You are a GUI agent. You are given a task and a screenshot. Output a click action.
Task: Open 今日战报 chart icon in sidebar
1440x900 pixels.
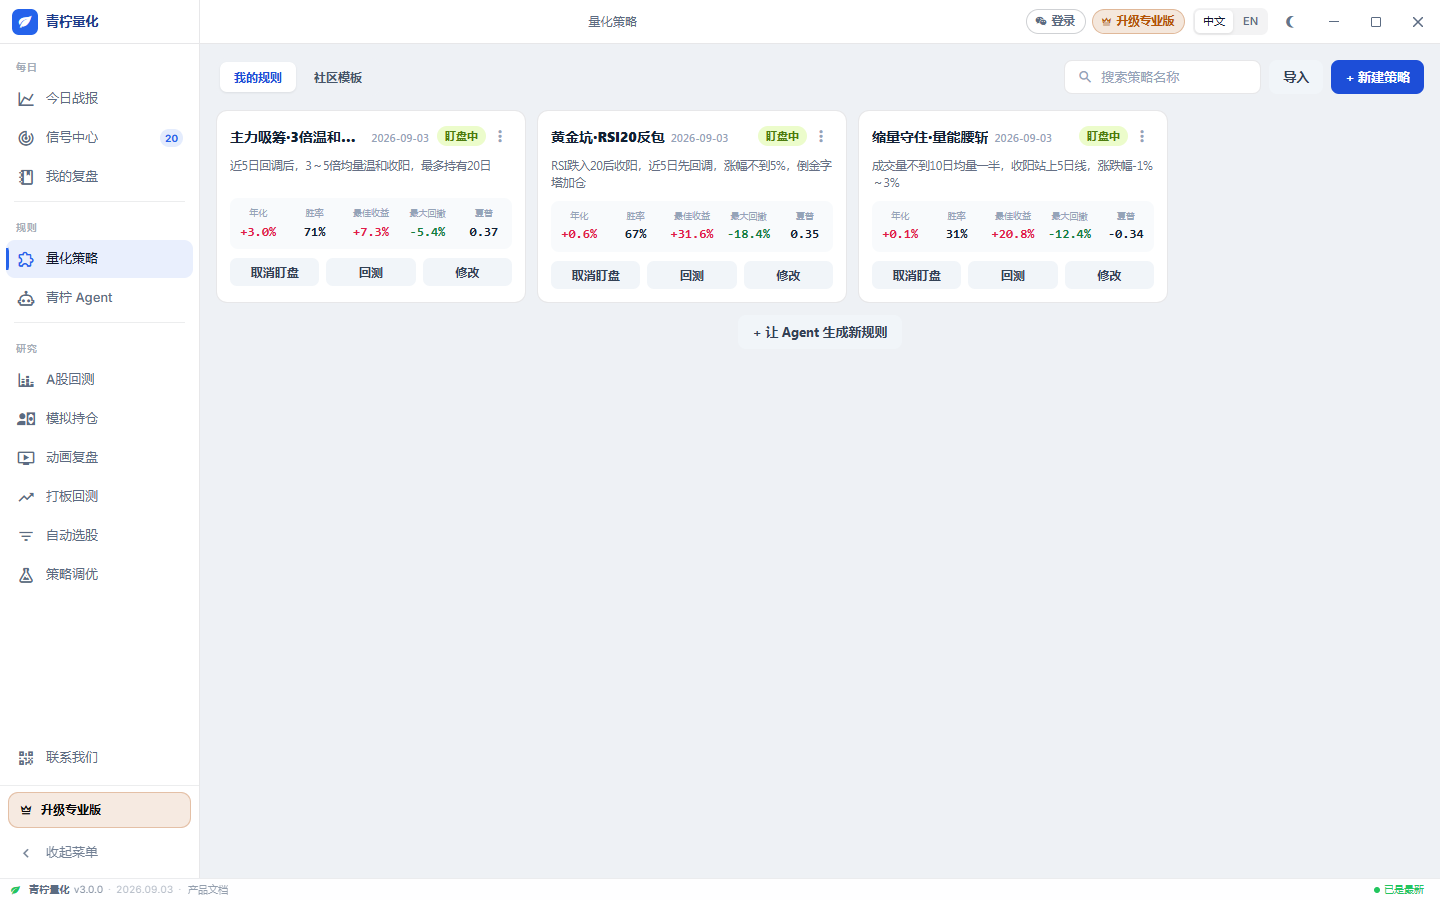tap(26, 99)
